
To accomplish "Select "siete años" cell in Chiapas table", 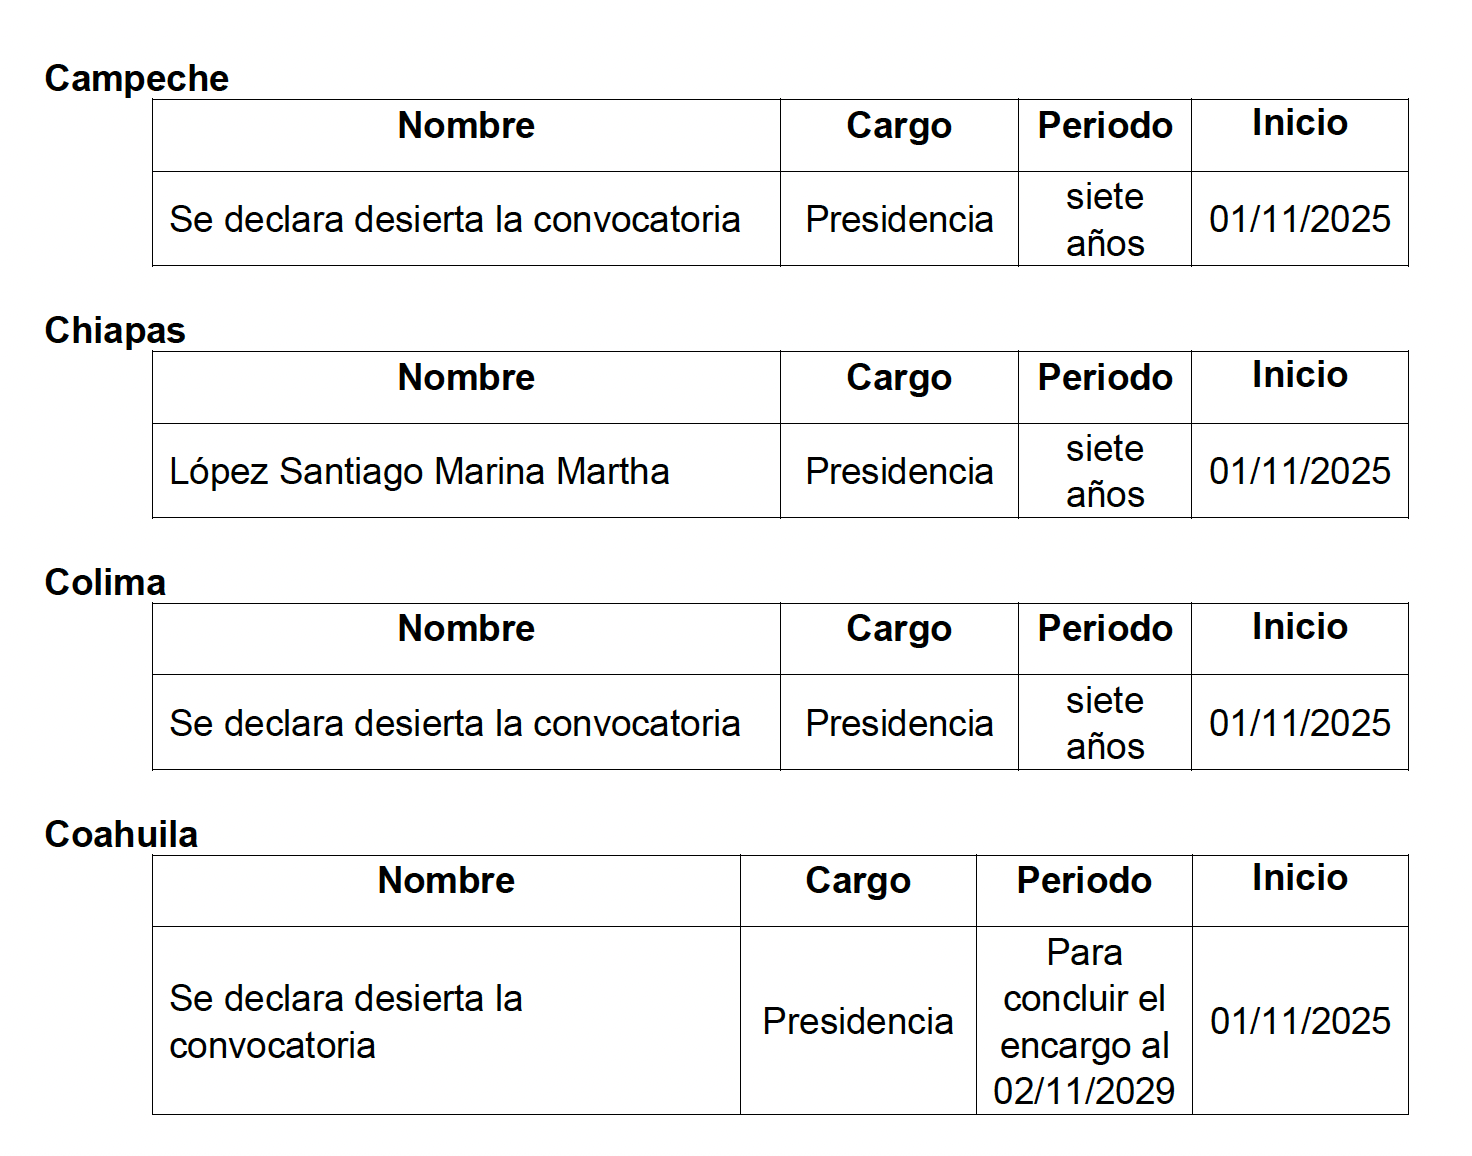I will [1104, 471].
